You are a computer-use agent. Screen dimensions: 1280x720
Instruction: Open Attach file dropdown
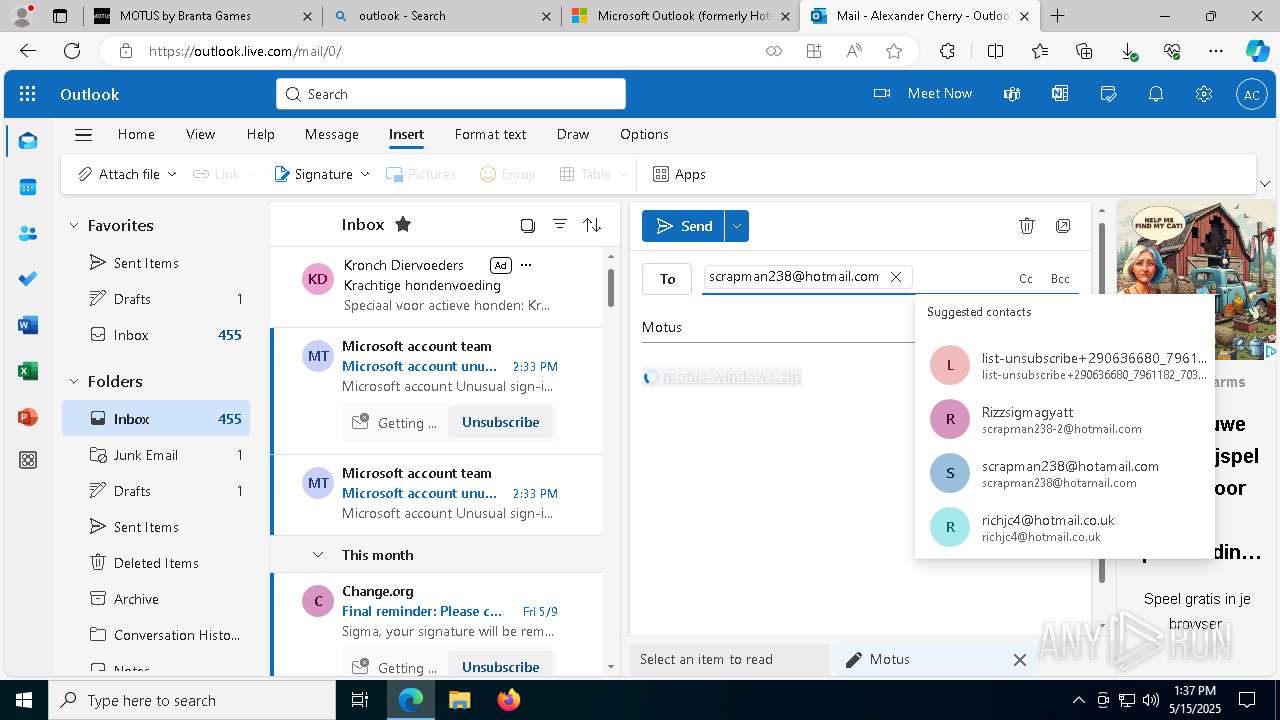coord(172,174)
